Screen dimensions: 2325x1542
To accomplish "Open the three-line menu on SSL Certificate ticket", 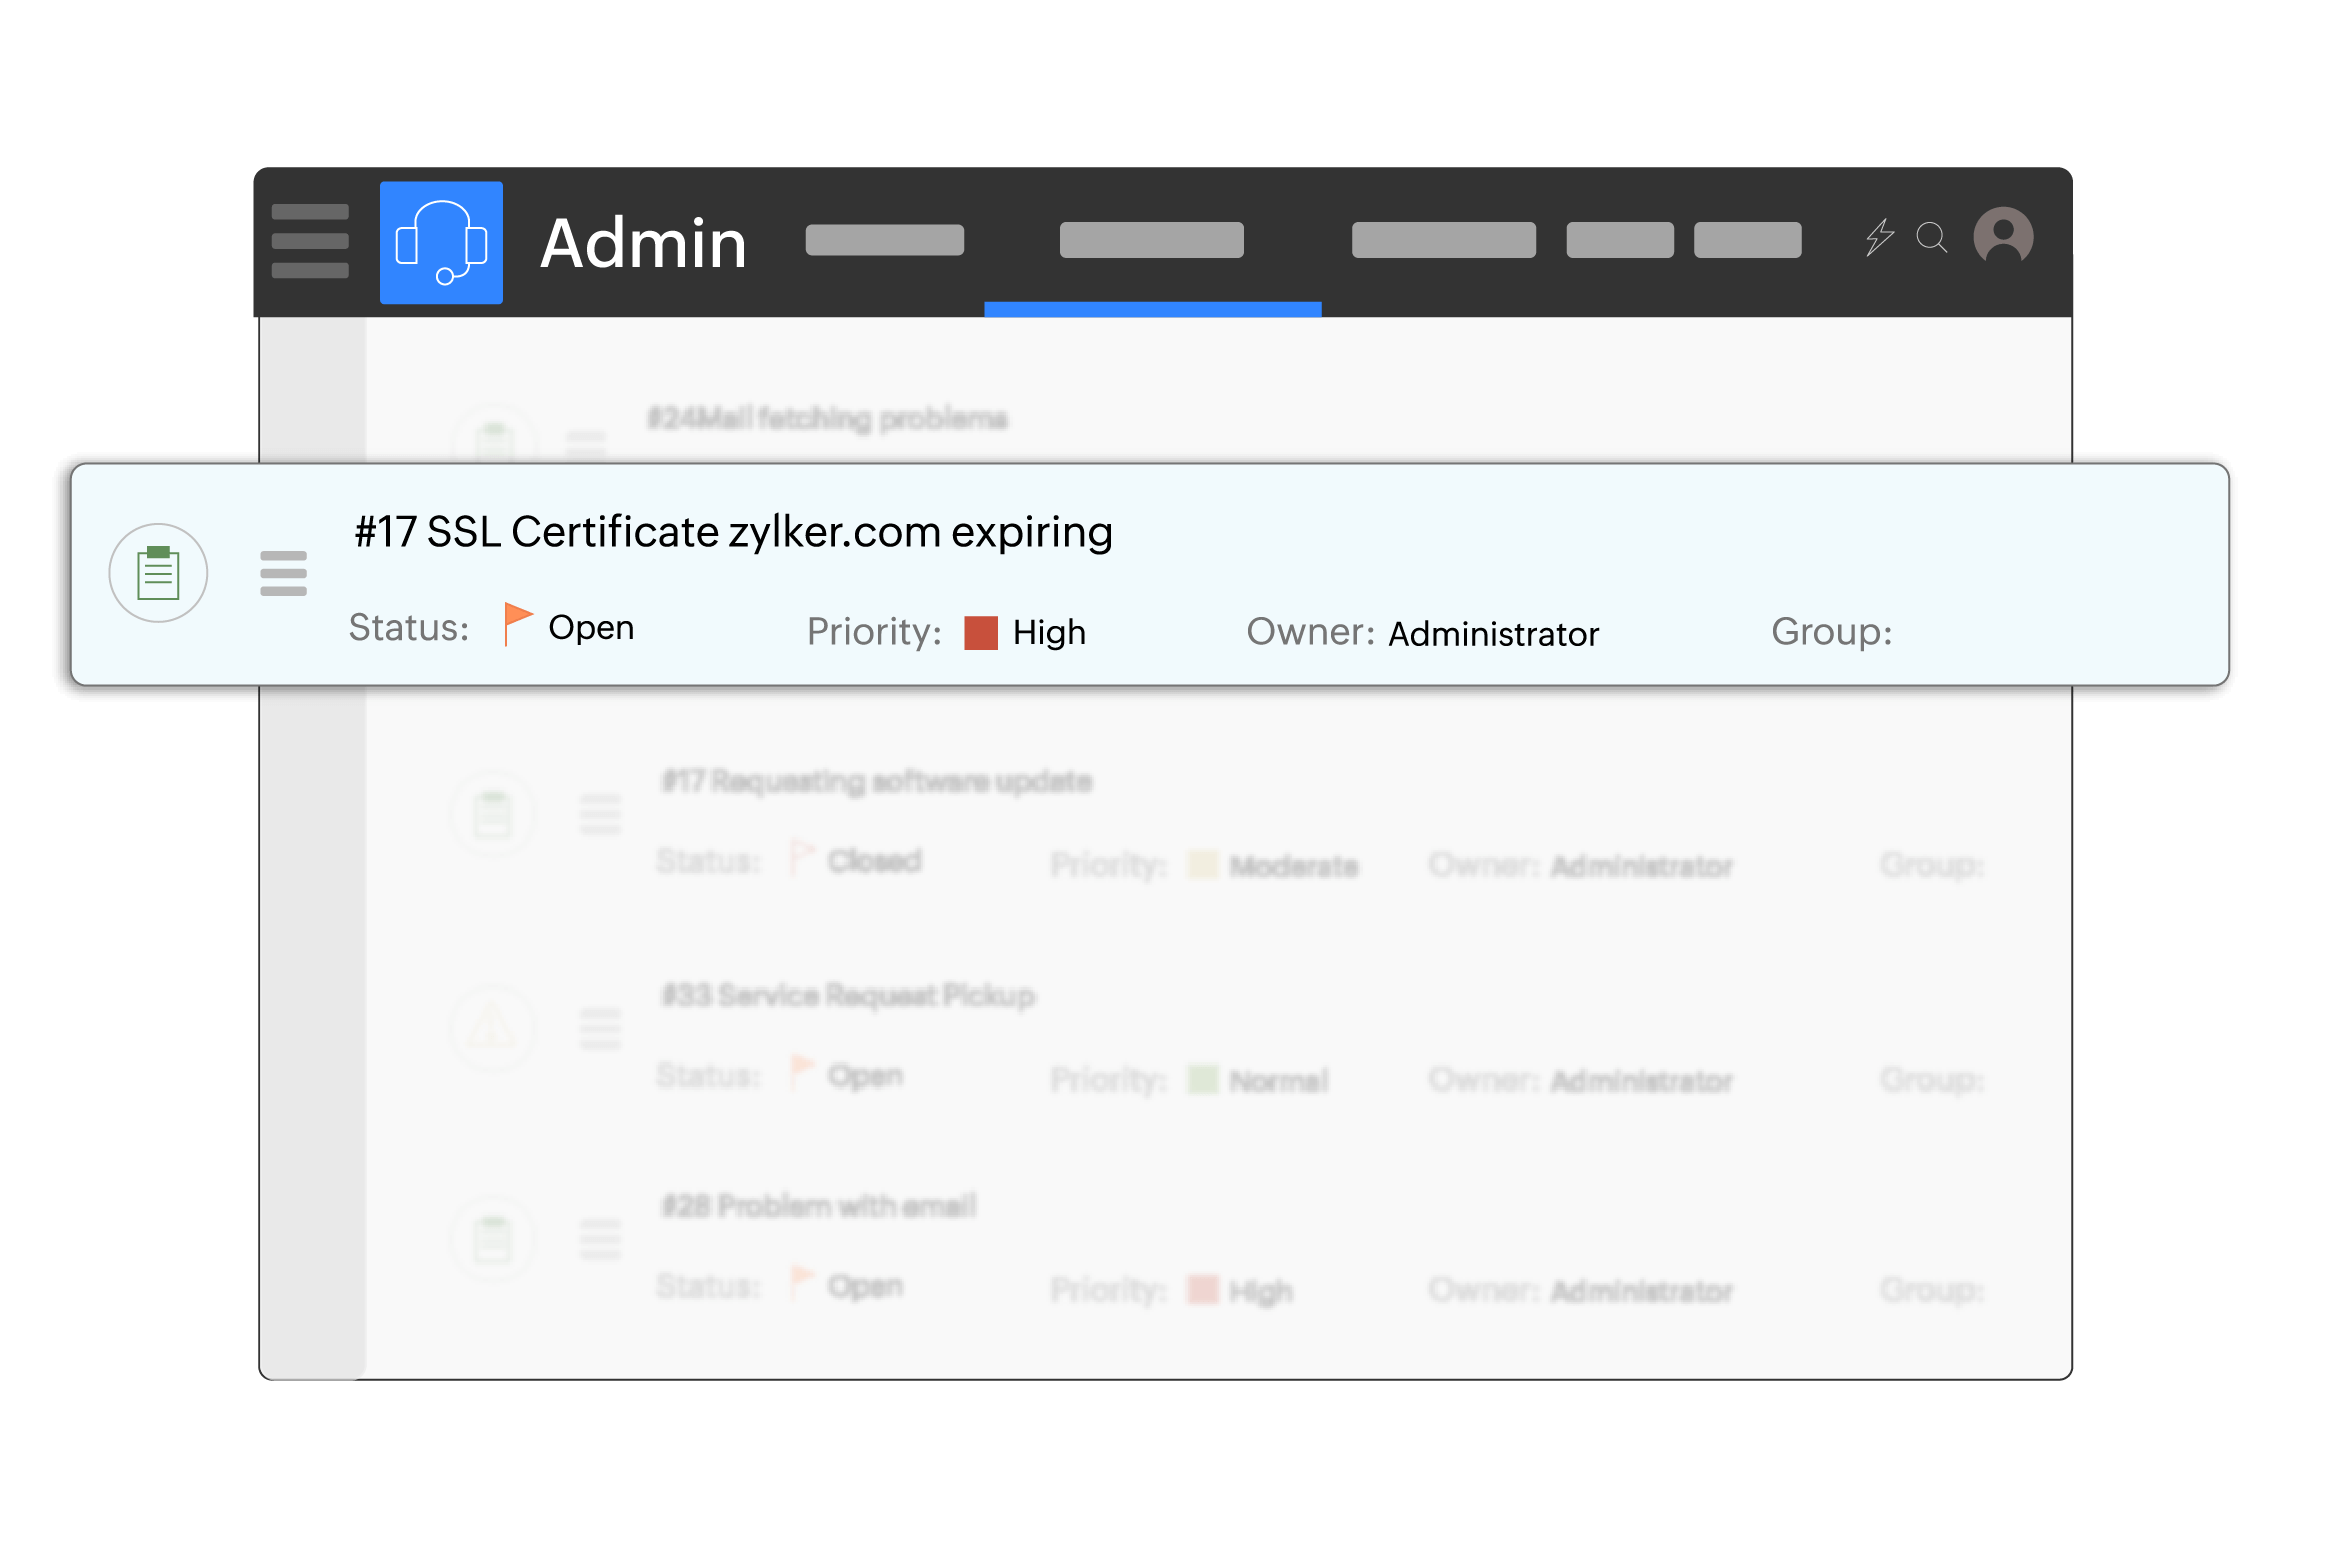I will point(283,573).
